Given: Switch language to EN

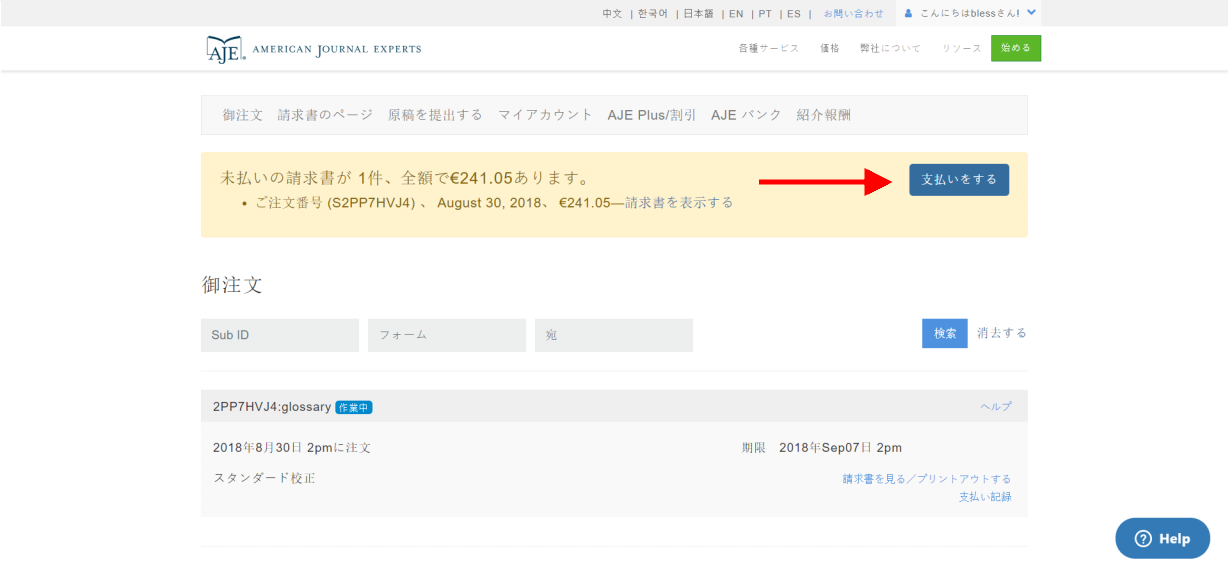Looking at the screenshot, I should click(736, 14).
